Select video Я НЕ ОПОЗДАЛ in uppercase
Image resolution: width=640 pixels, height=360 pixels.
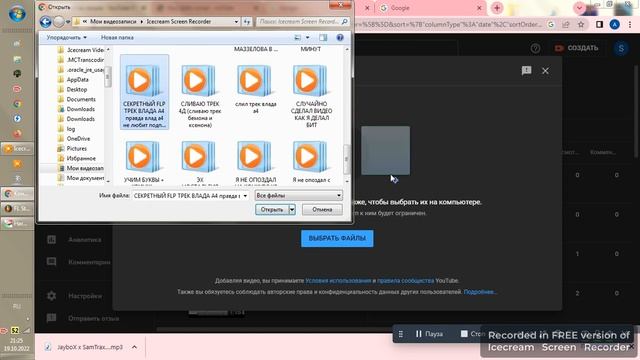[256, 162]
